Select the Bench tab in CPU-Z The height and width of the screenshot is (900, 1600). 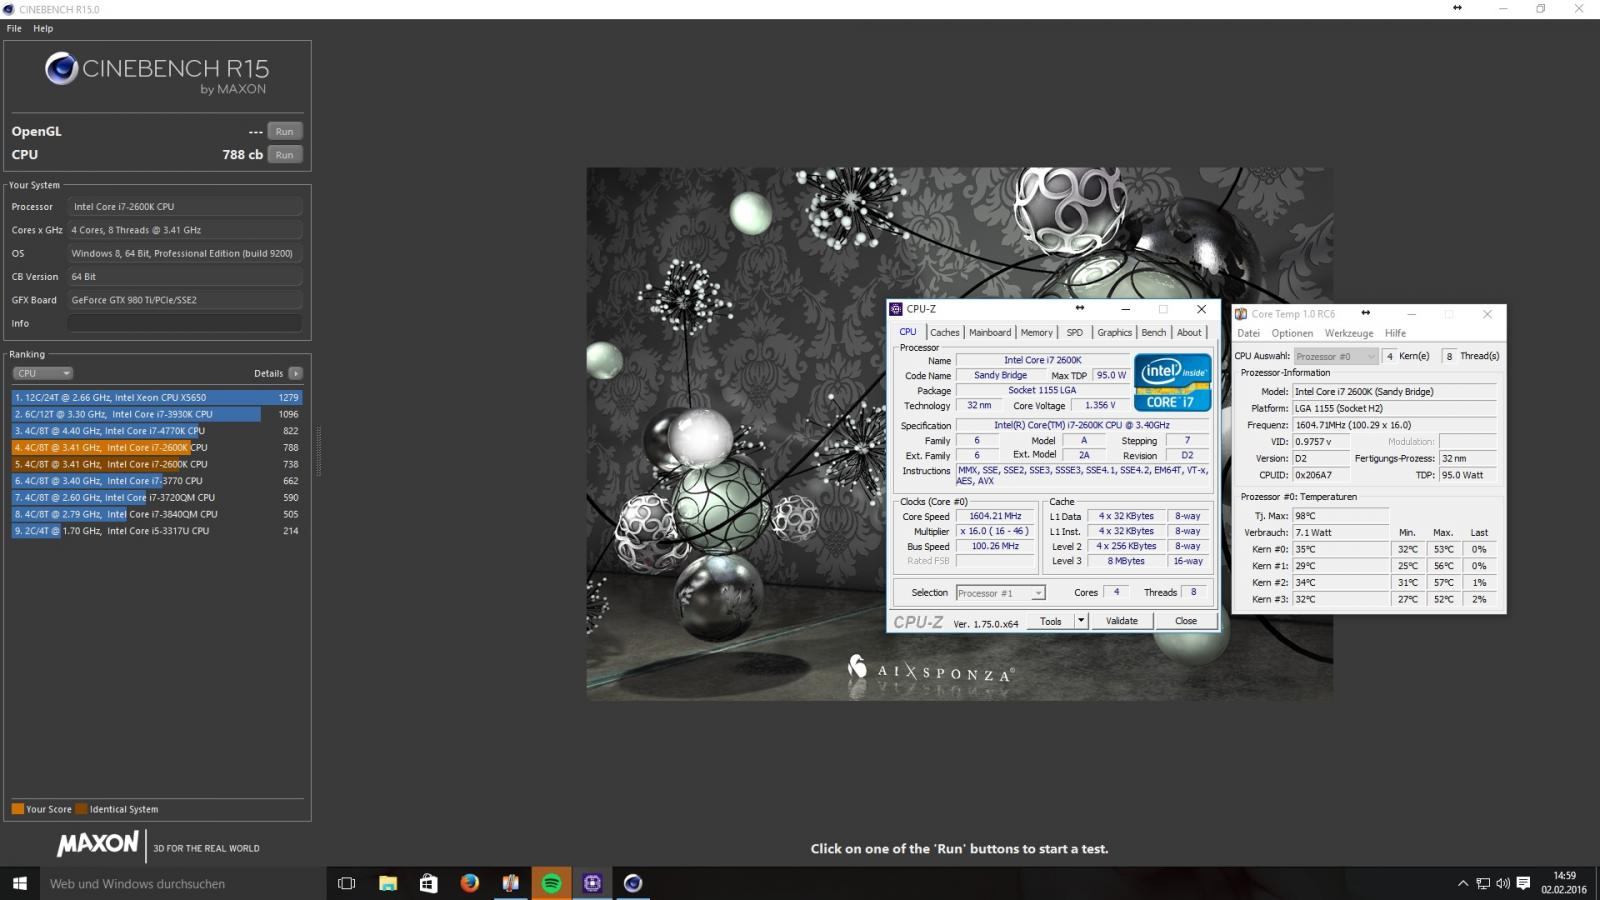point(1154,333)
